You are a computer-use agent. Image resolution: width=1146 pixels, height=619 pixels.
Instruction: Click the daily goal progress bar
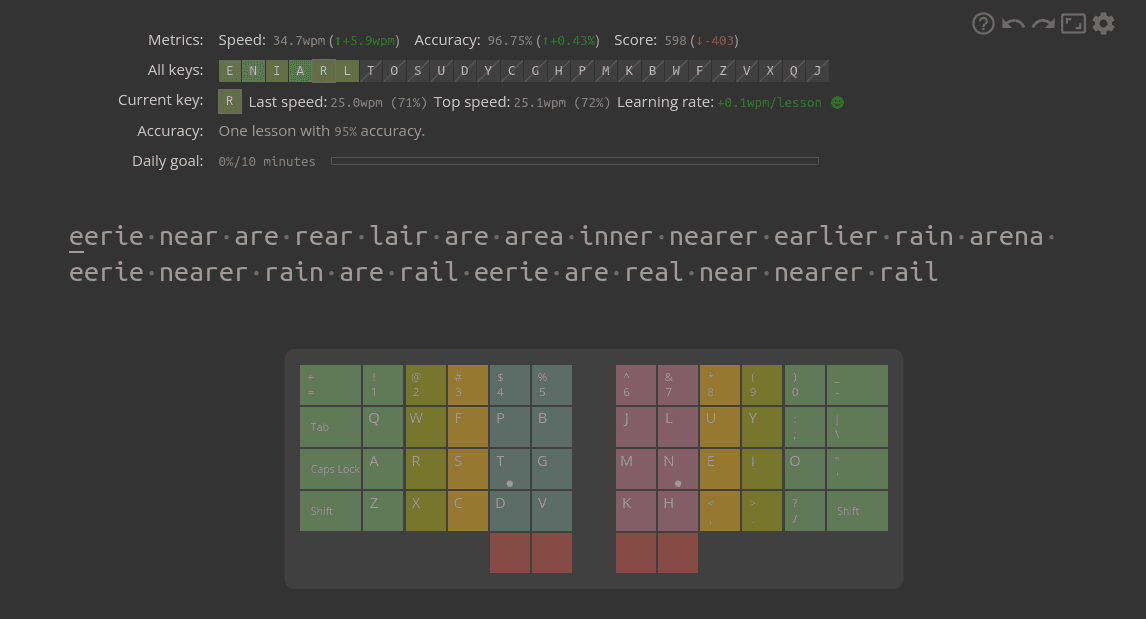[x=575, y=160]
